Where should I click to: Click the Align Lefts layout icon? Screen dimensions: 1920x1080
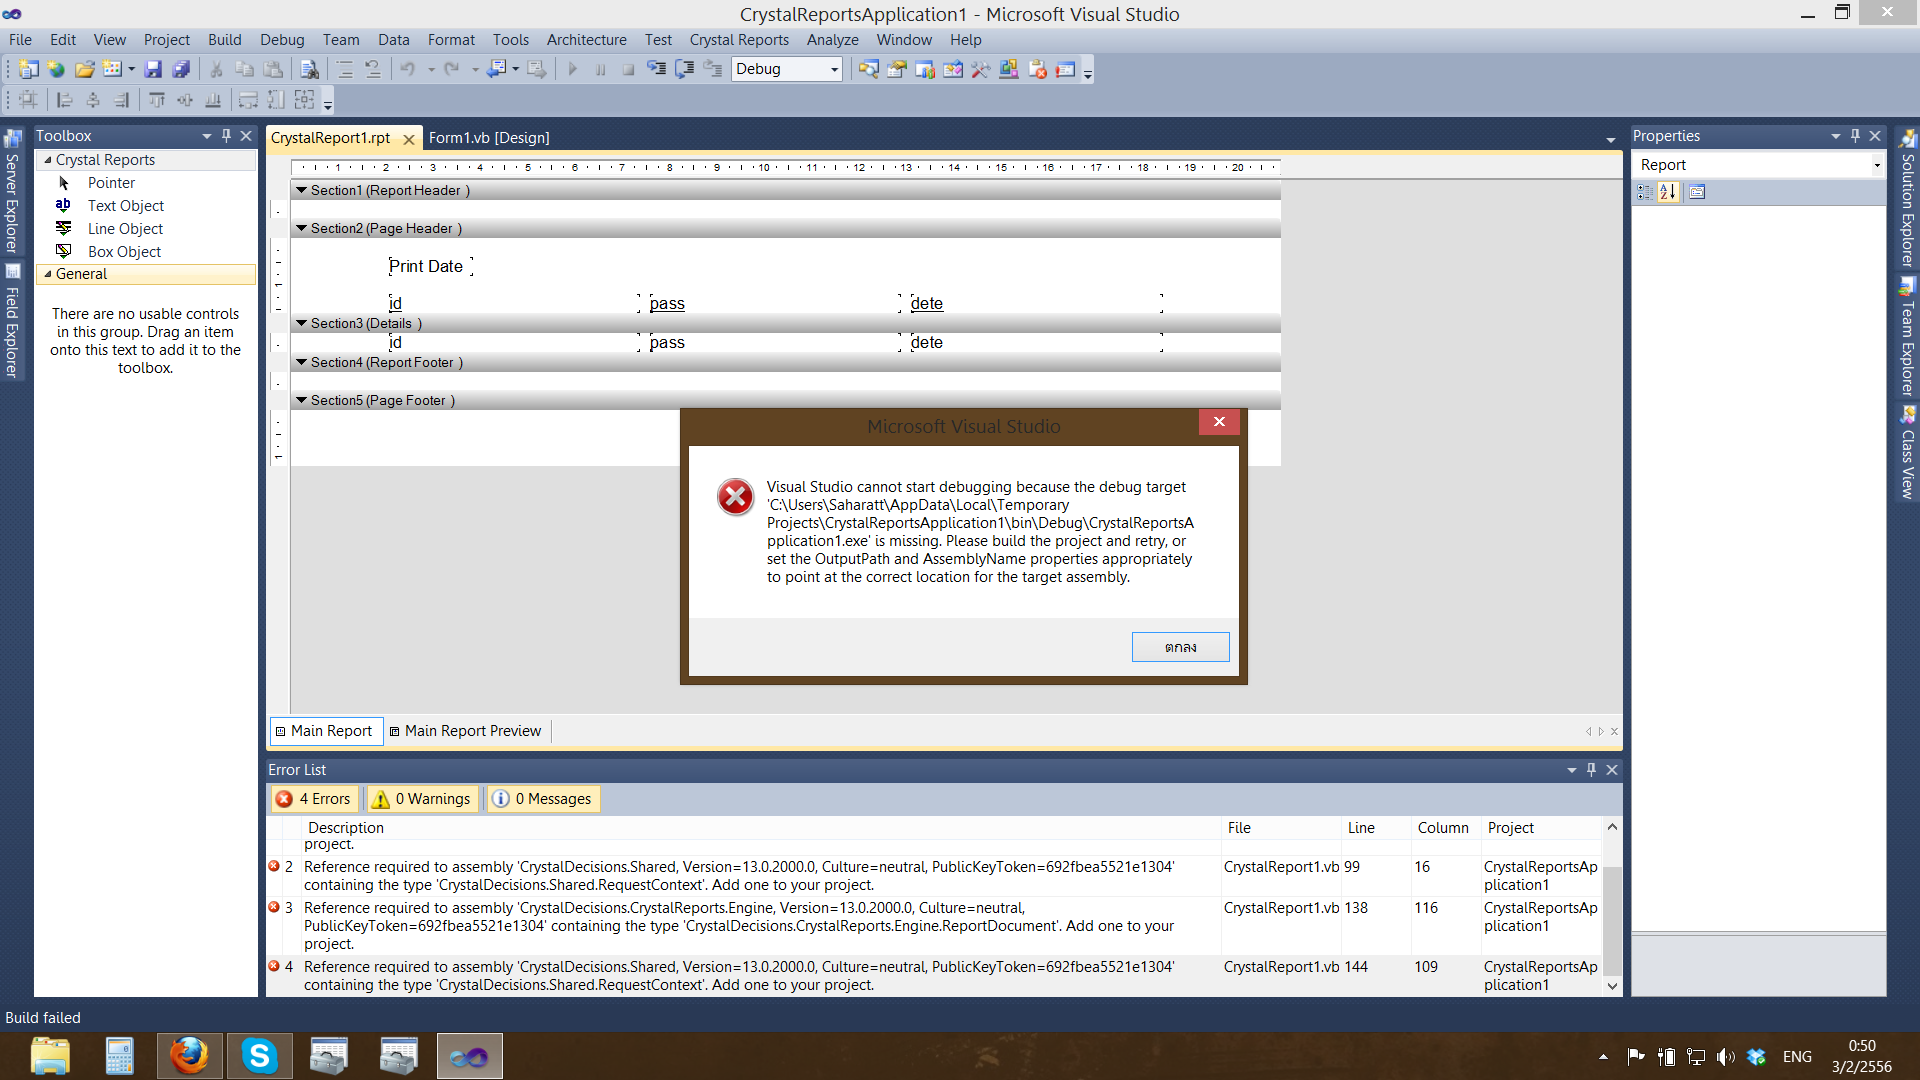pyautogui.click(x=65, y=100)
